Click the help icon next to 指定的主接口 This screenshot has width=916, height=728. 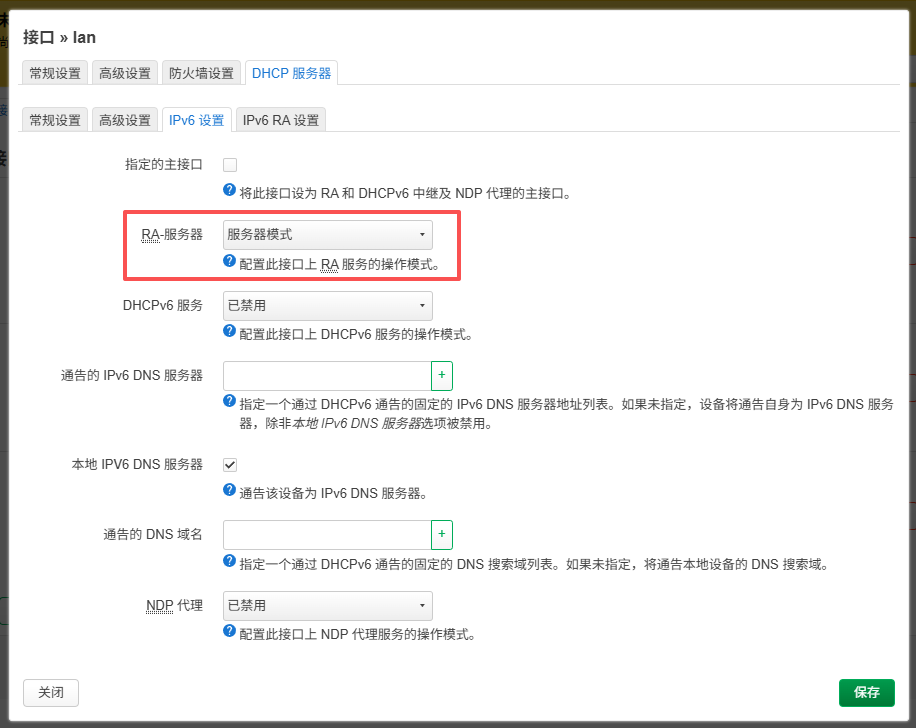[228, 189]
